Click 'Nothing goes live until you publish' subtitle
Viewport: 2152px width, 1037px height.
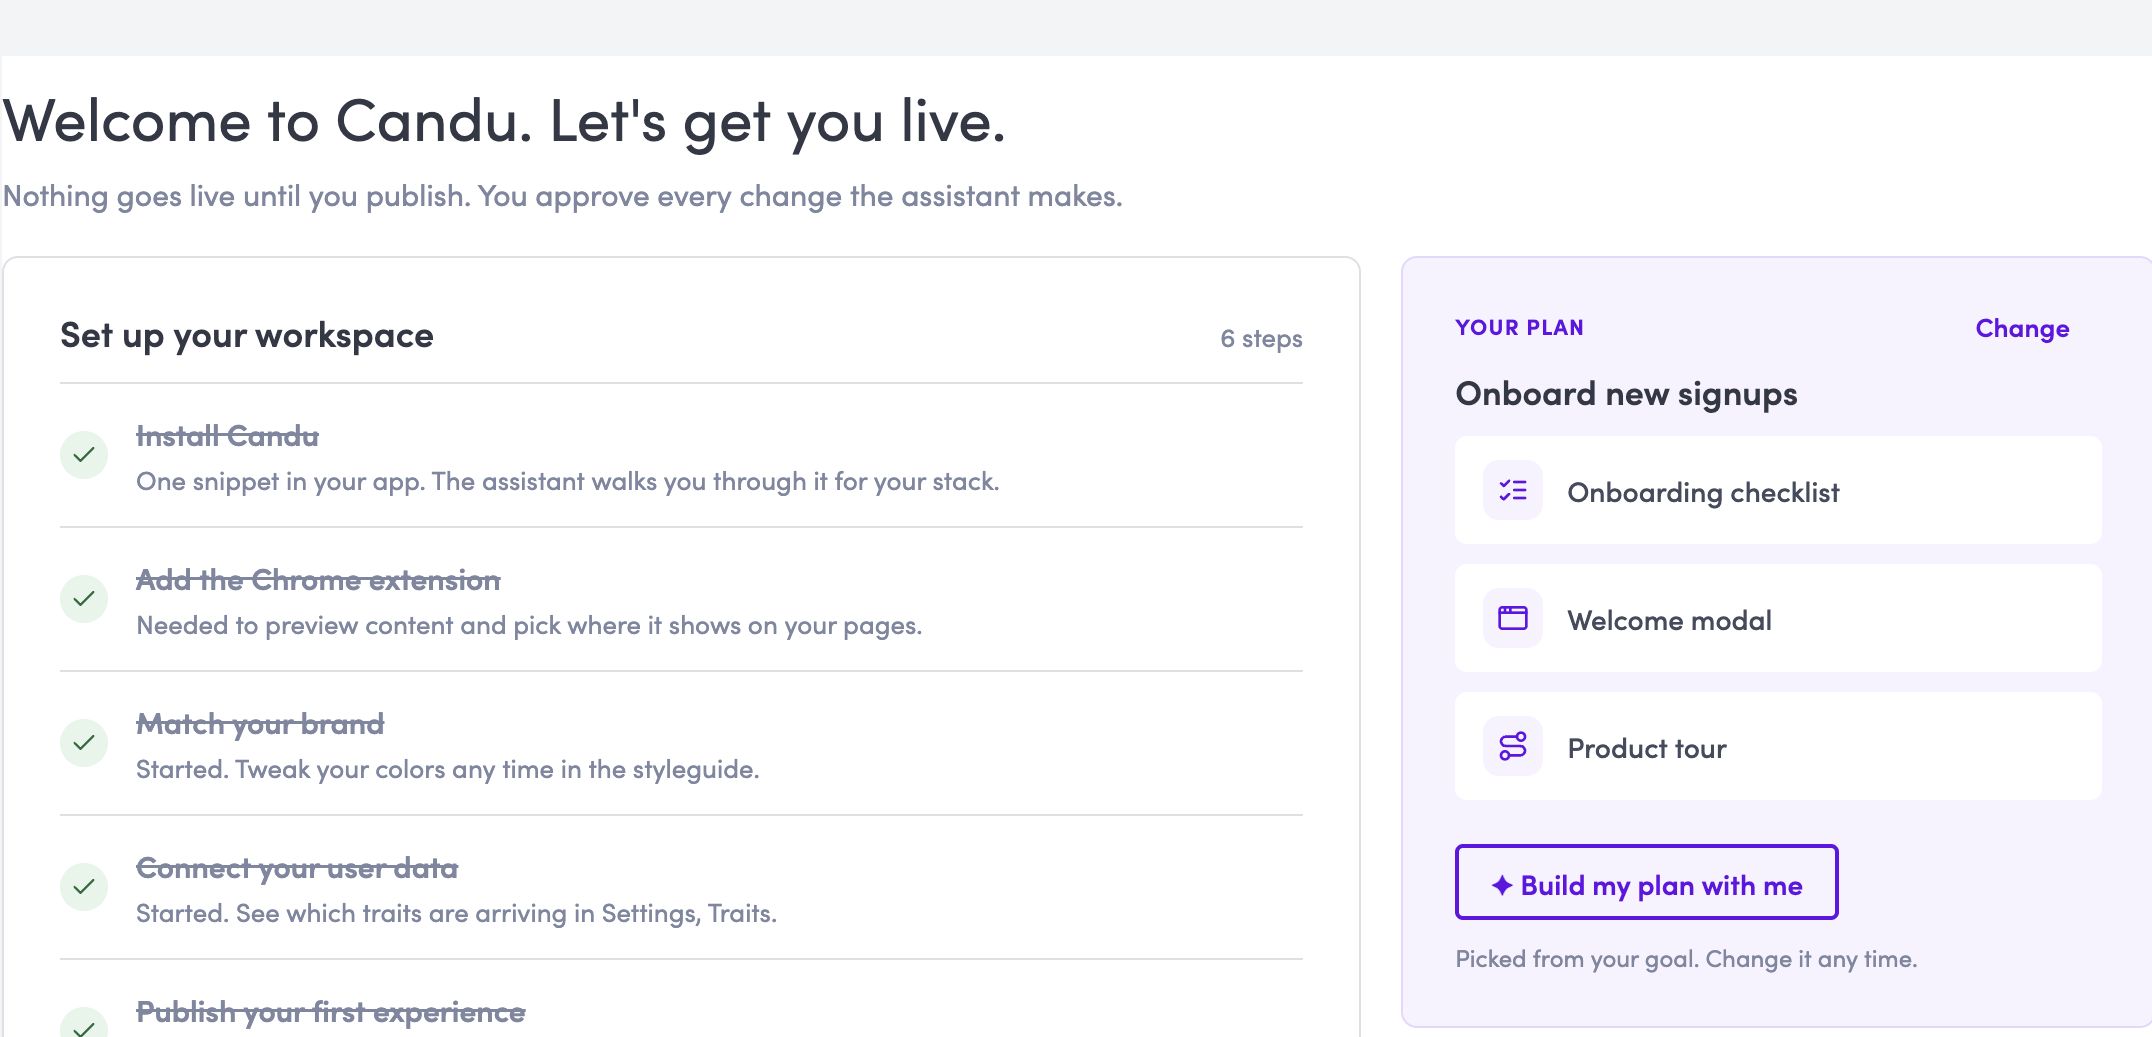tap(563, 196)
